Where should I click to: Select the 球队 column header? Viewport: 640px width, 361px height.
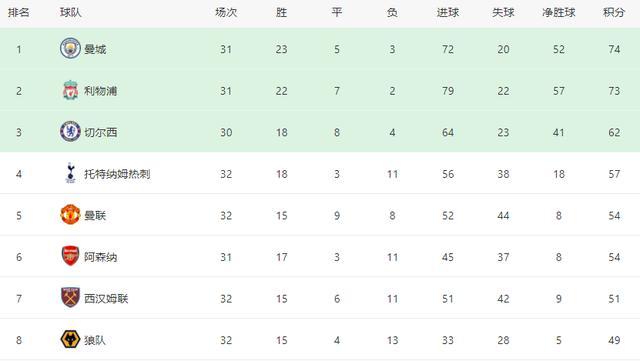point(71,13)
